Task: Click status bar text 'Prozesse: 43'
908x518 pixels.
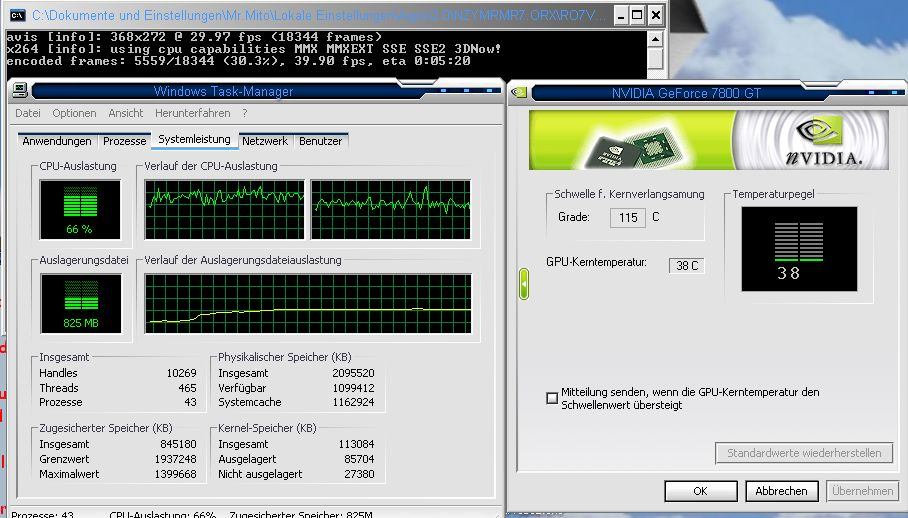Action: point(42,514)
